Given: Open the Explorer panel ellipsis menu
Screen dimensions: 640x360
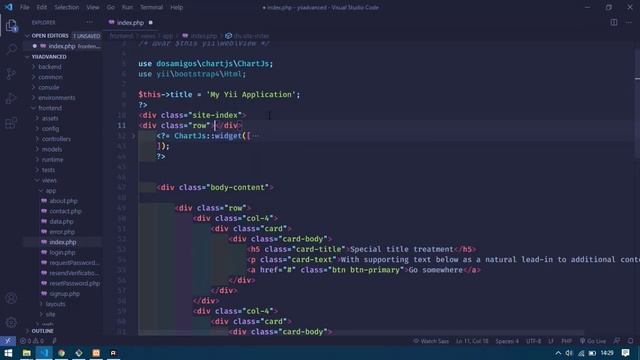Looking at the screenshot, I should pos(89,22).
